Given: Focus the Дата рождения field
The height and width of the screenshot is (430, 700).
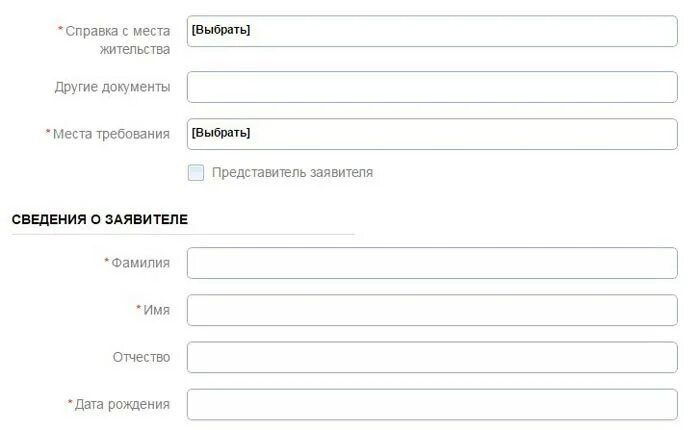Looking at the screenshot, I should tap(432, 404).
